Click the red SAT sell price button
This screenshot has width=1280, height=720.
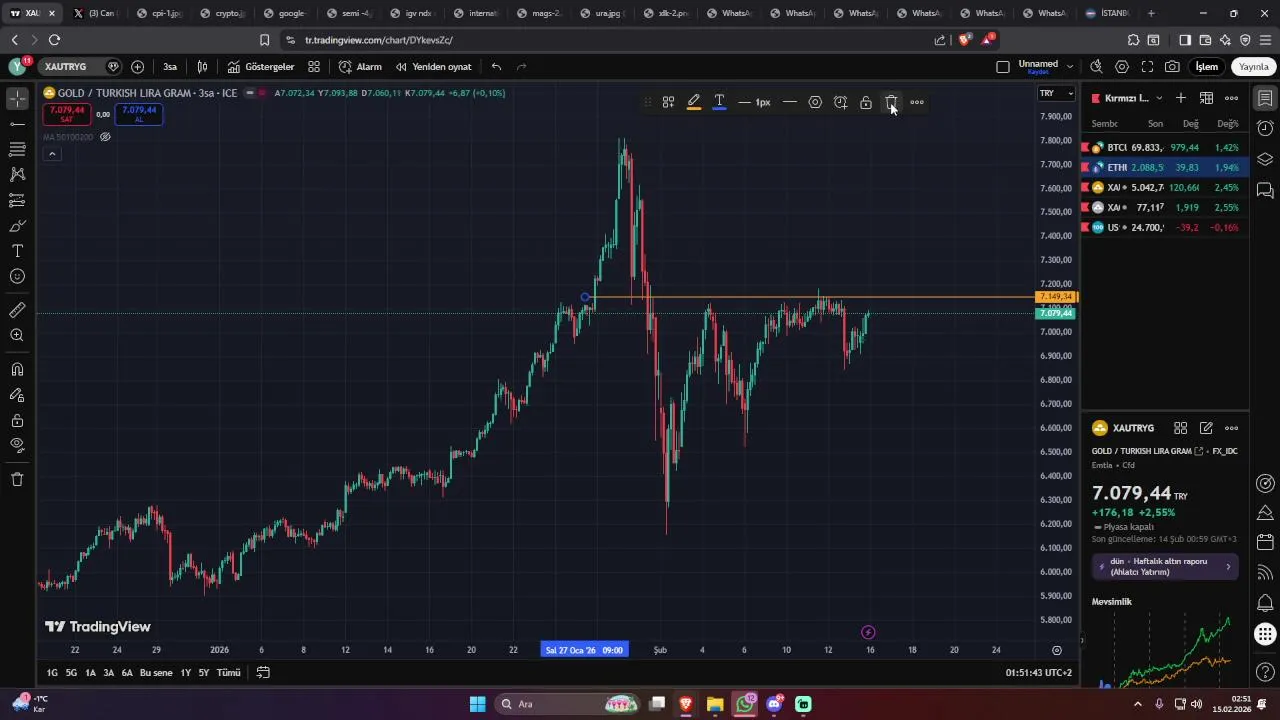pyautogui.click(x=66, y=114)
